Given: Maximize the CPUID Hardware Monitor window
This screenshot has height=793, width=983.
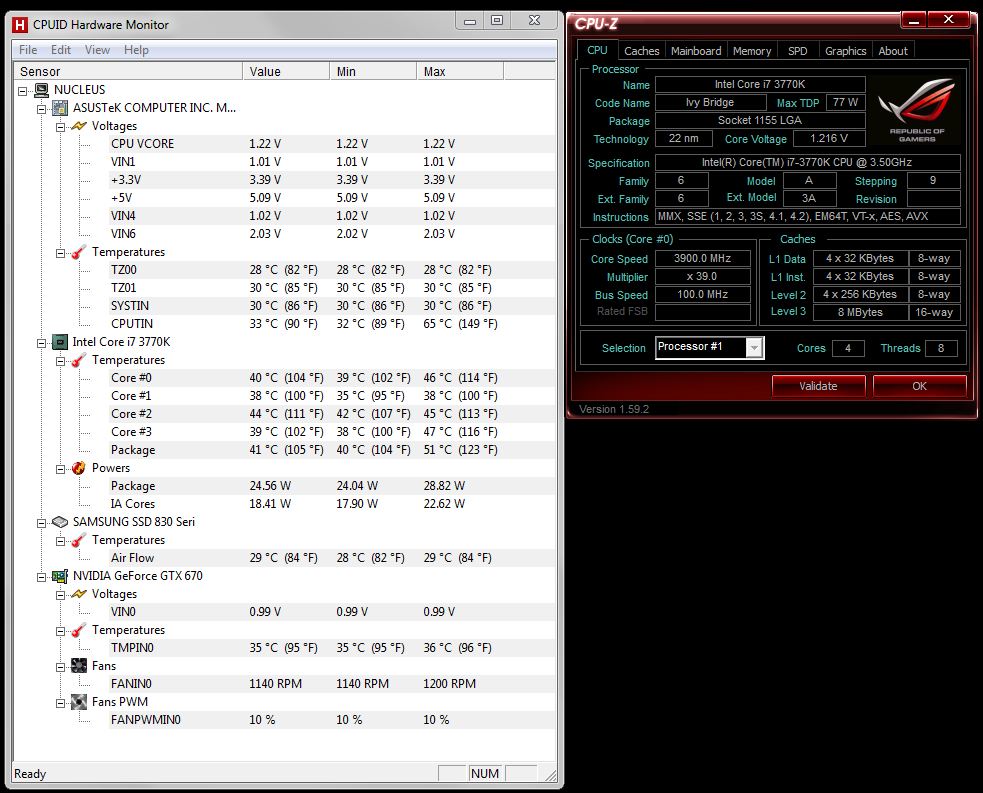Looking at the screenshot, I should 497,21.
